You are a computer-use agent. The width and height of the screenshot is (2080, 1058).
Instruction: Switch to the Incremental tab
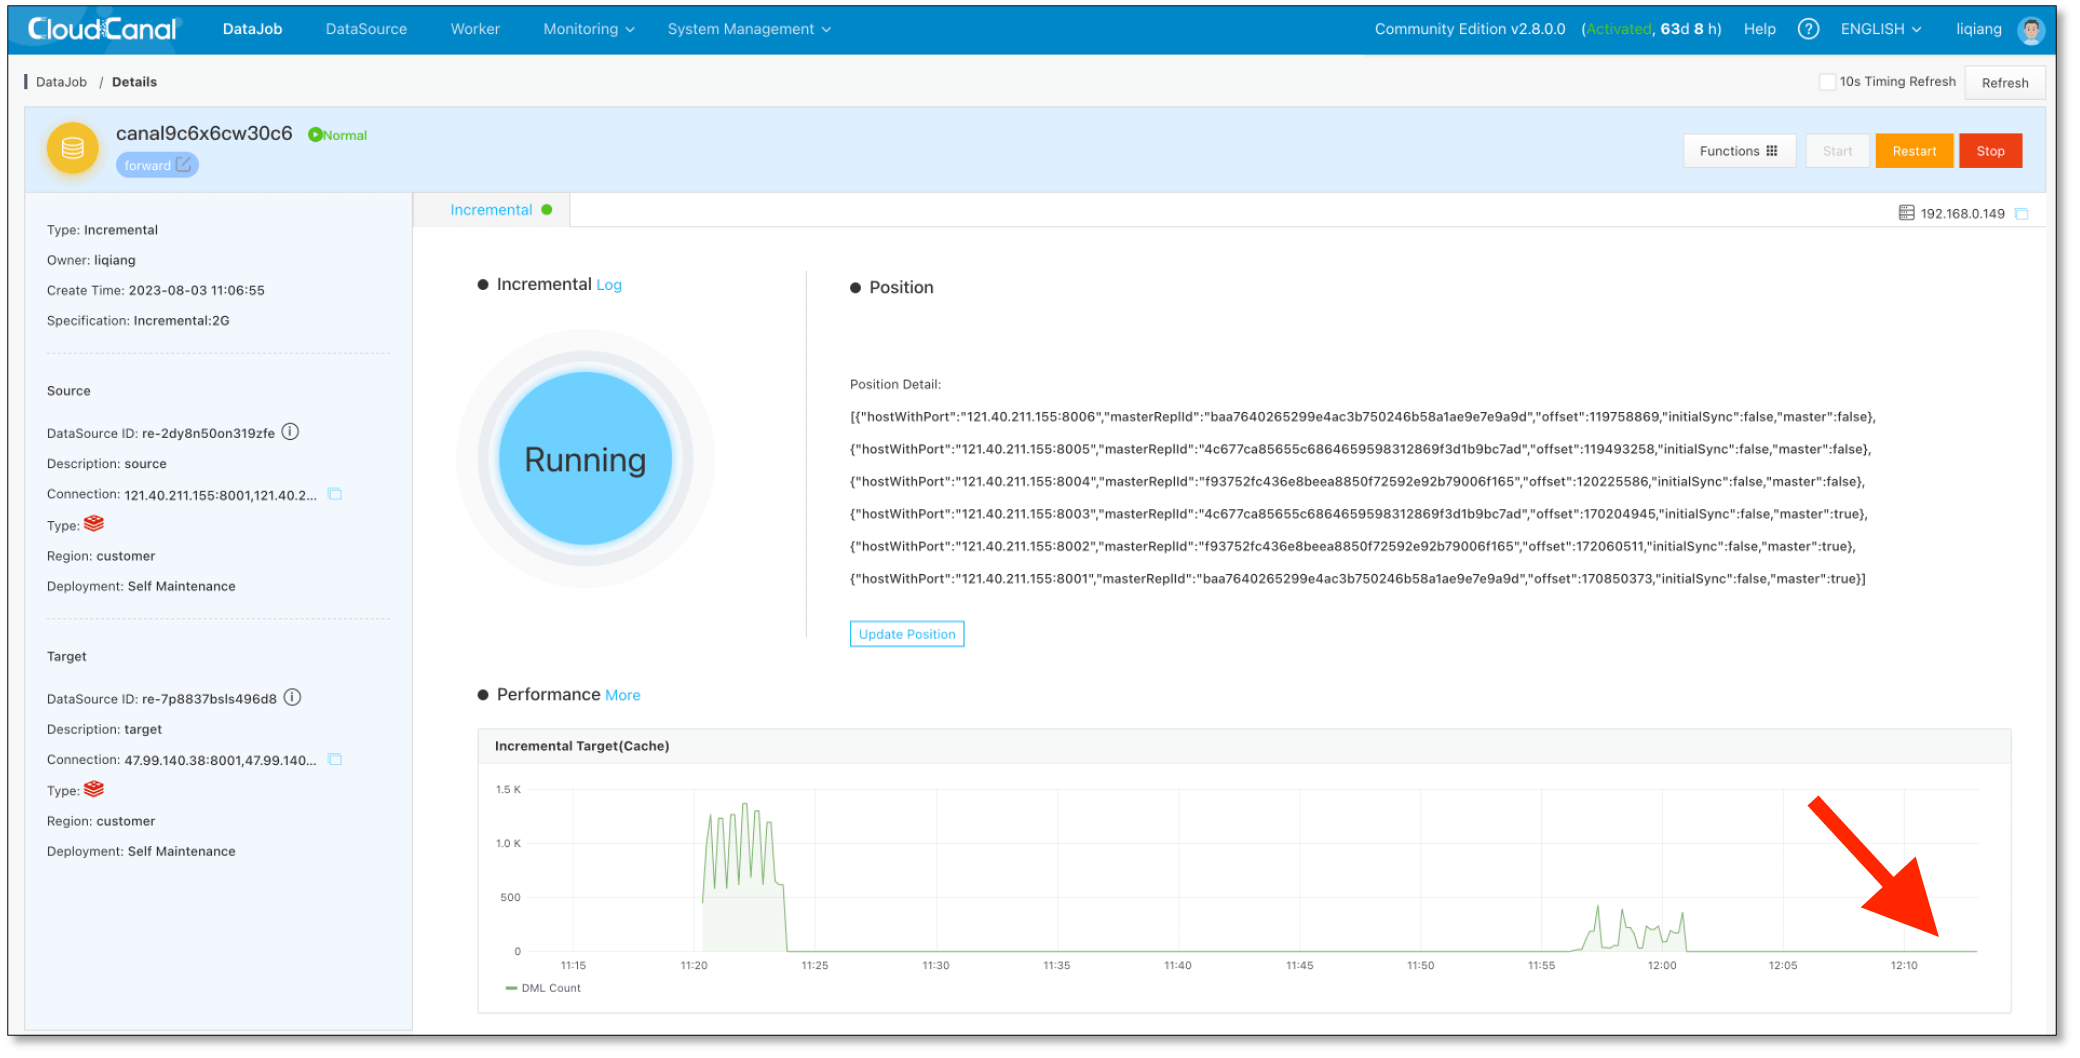(x=491, y=210)
